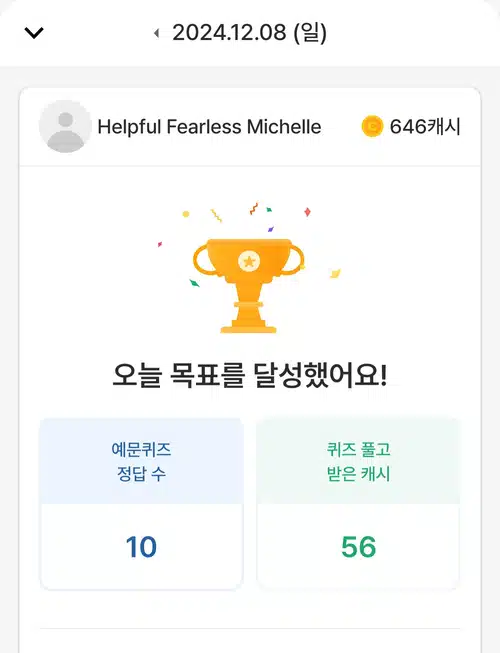Tap the star emblem on the trophy
500x653 pixels.
click(249, 262)
